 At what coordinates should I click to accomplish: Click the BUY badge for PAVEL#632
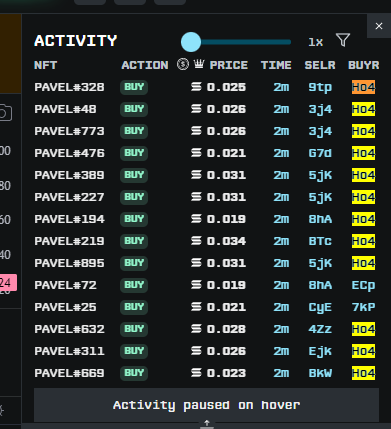[x=134, y=329]
